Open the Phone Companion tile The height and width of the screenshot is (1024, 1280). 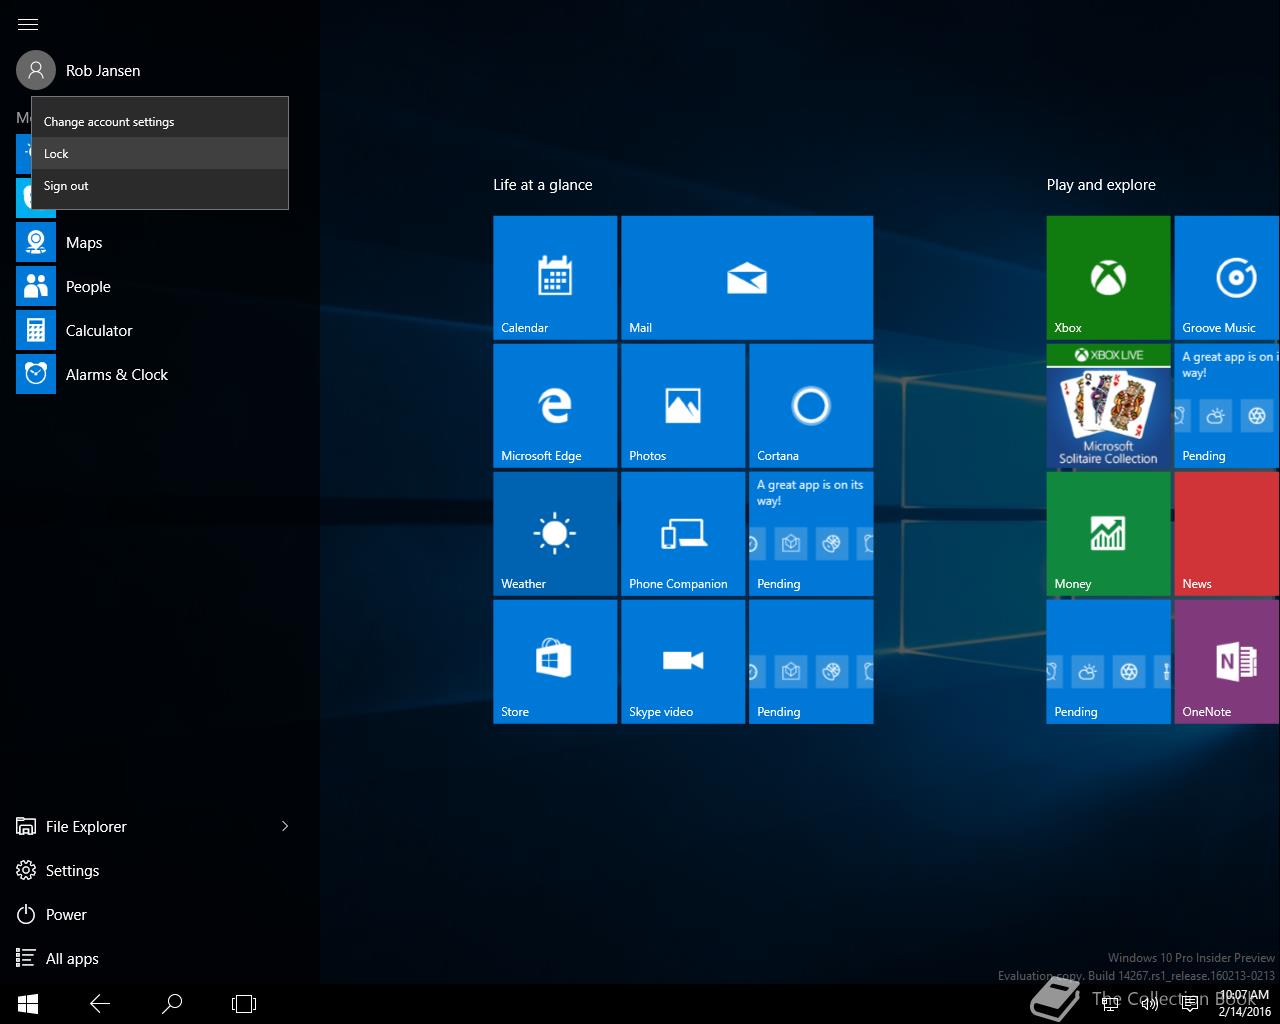[x=683, y=534]
